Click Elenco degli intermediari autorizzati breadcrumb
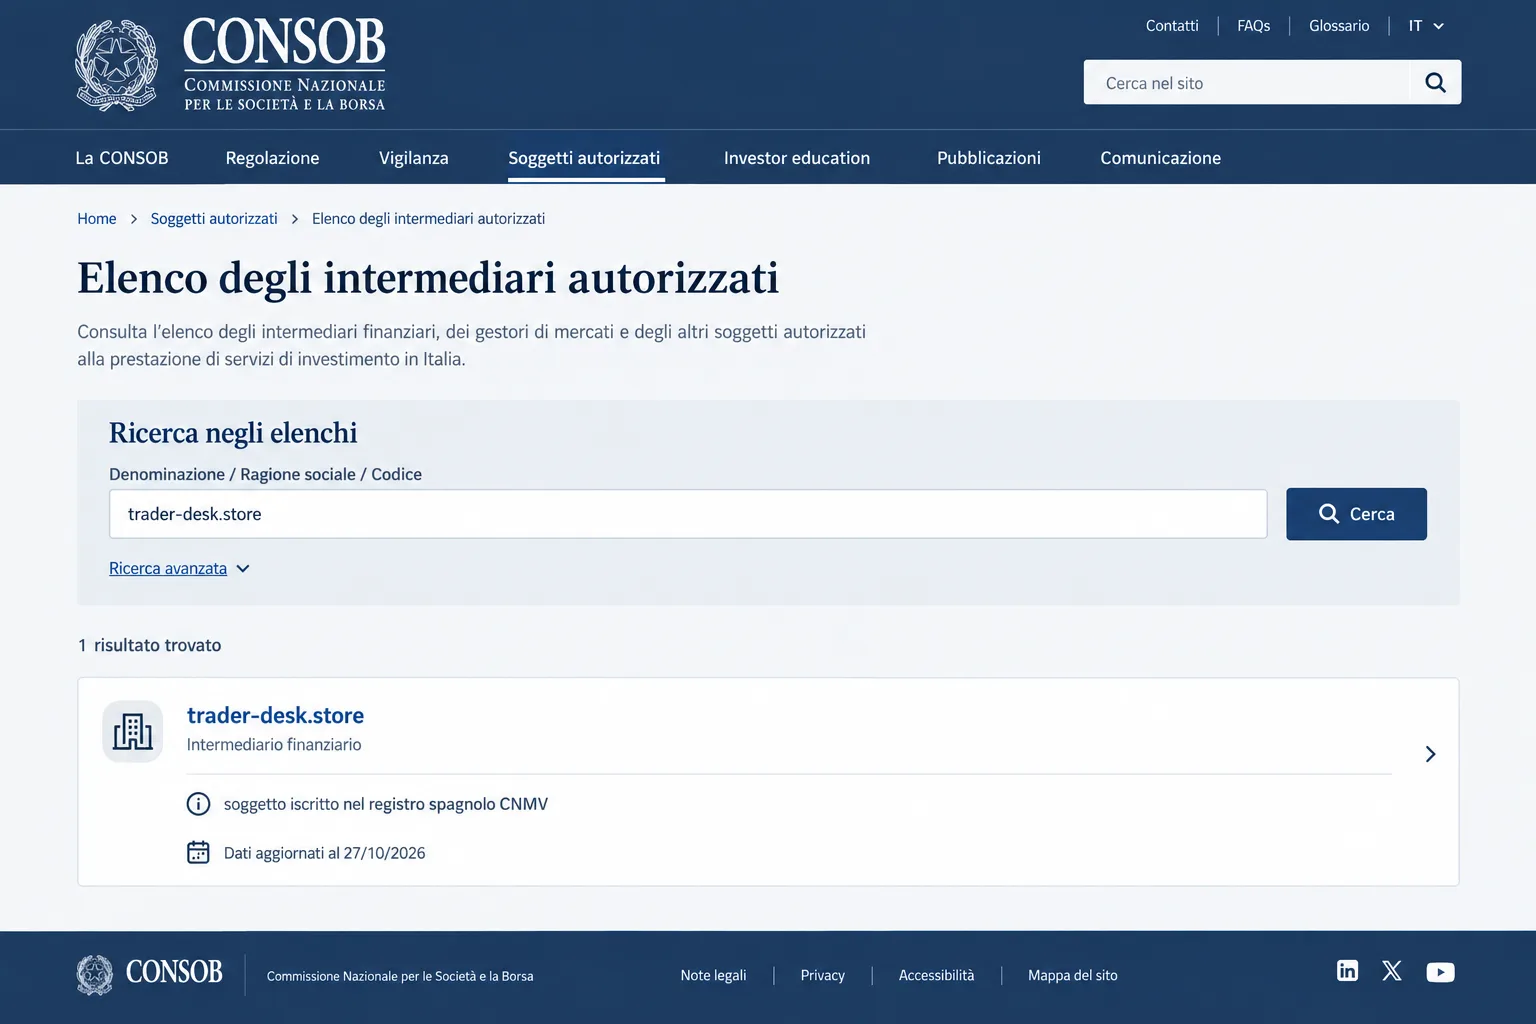This screenshot has width=1536, height=1024. 428,219
